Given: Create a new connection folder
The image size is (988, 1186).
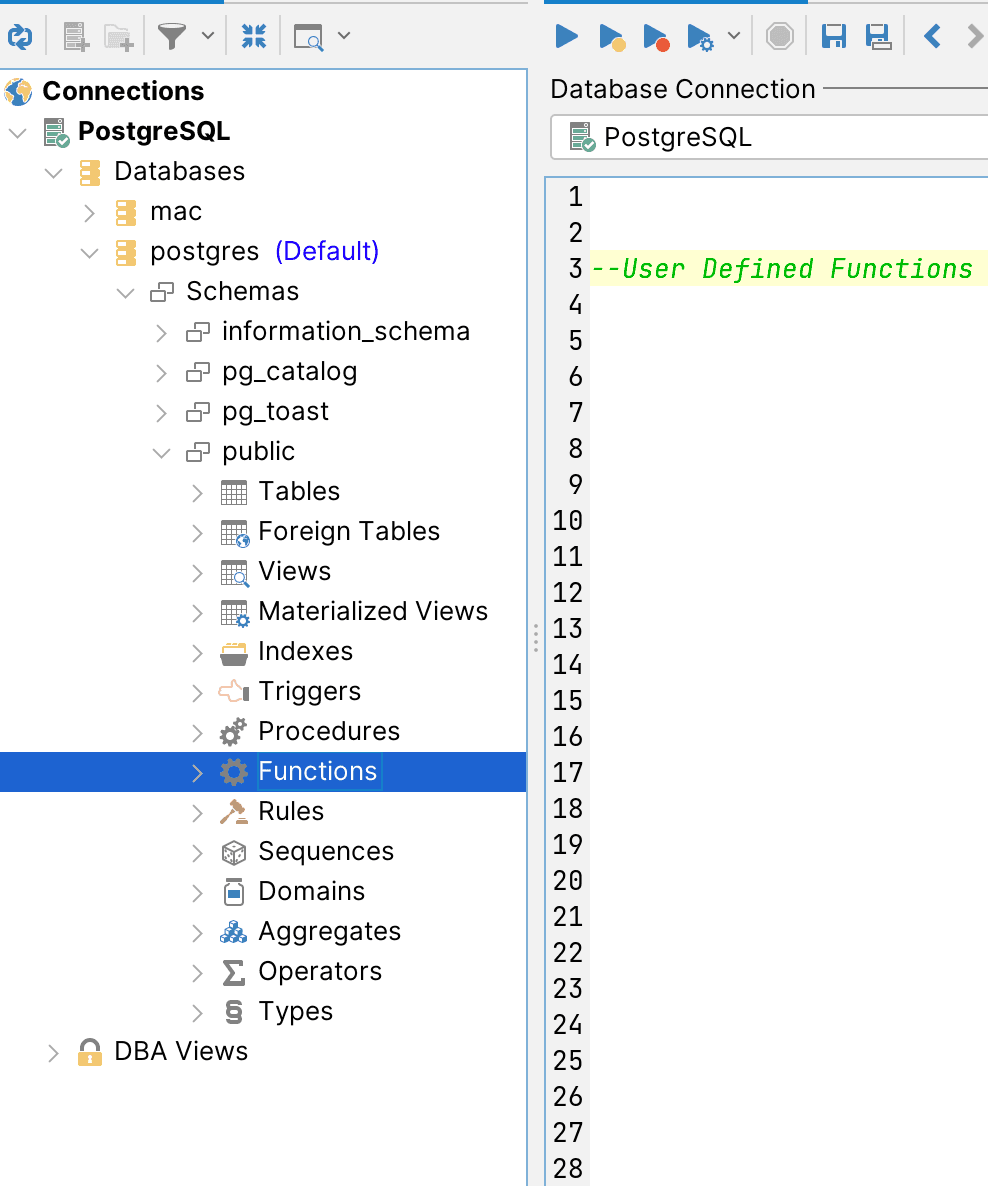Looking at the screenshot, I should (117, 38).
